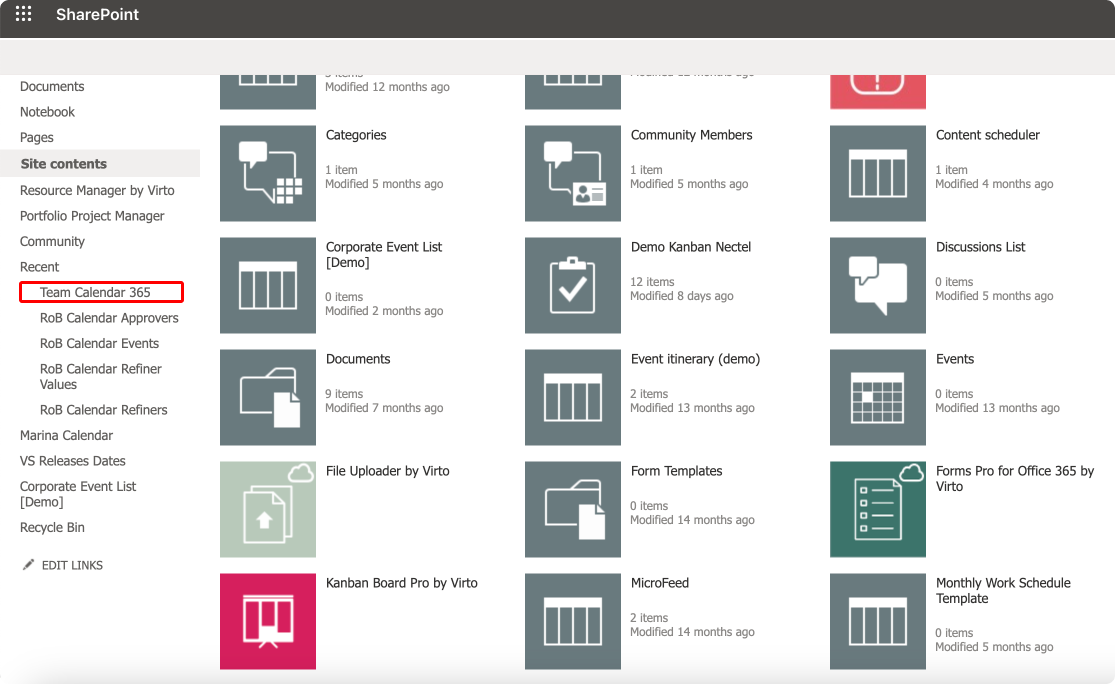The image size is (1115, 684).
Task: Click the SharePoint title in header
Action: point(97,14)
